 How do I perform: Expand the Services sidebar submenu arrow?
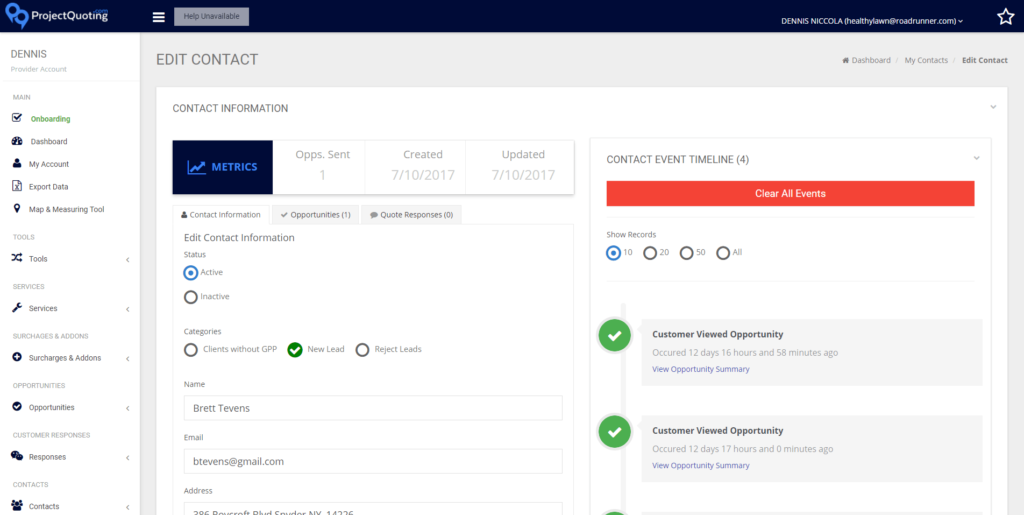128,309
